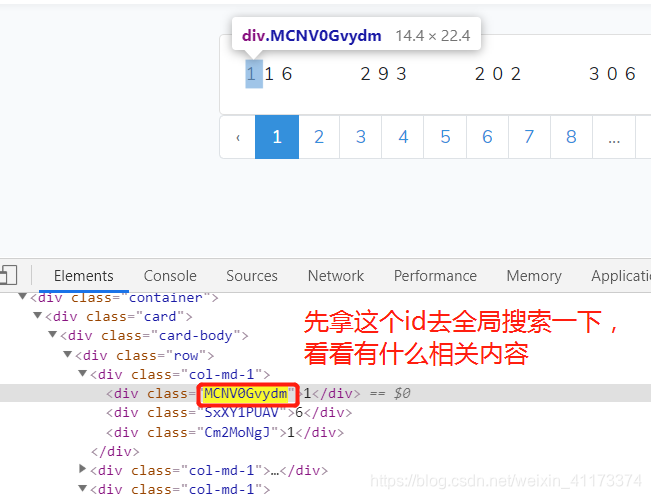
Task: Collapse the div class="container" node
Action: [x=23, y=296]
